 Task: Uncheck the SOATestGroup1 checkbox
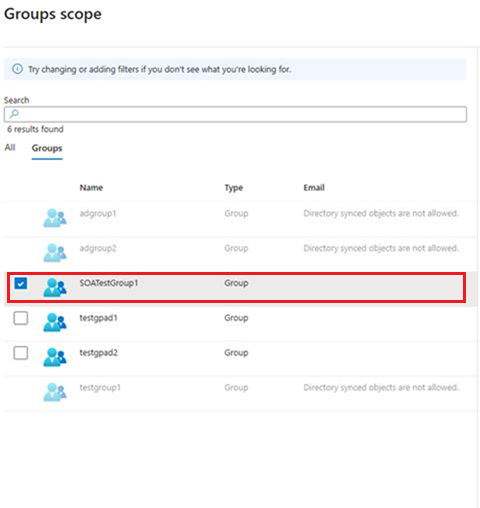click(21, 284)
